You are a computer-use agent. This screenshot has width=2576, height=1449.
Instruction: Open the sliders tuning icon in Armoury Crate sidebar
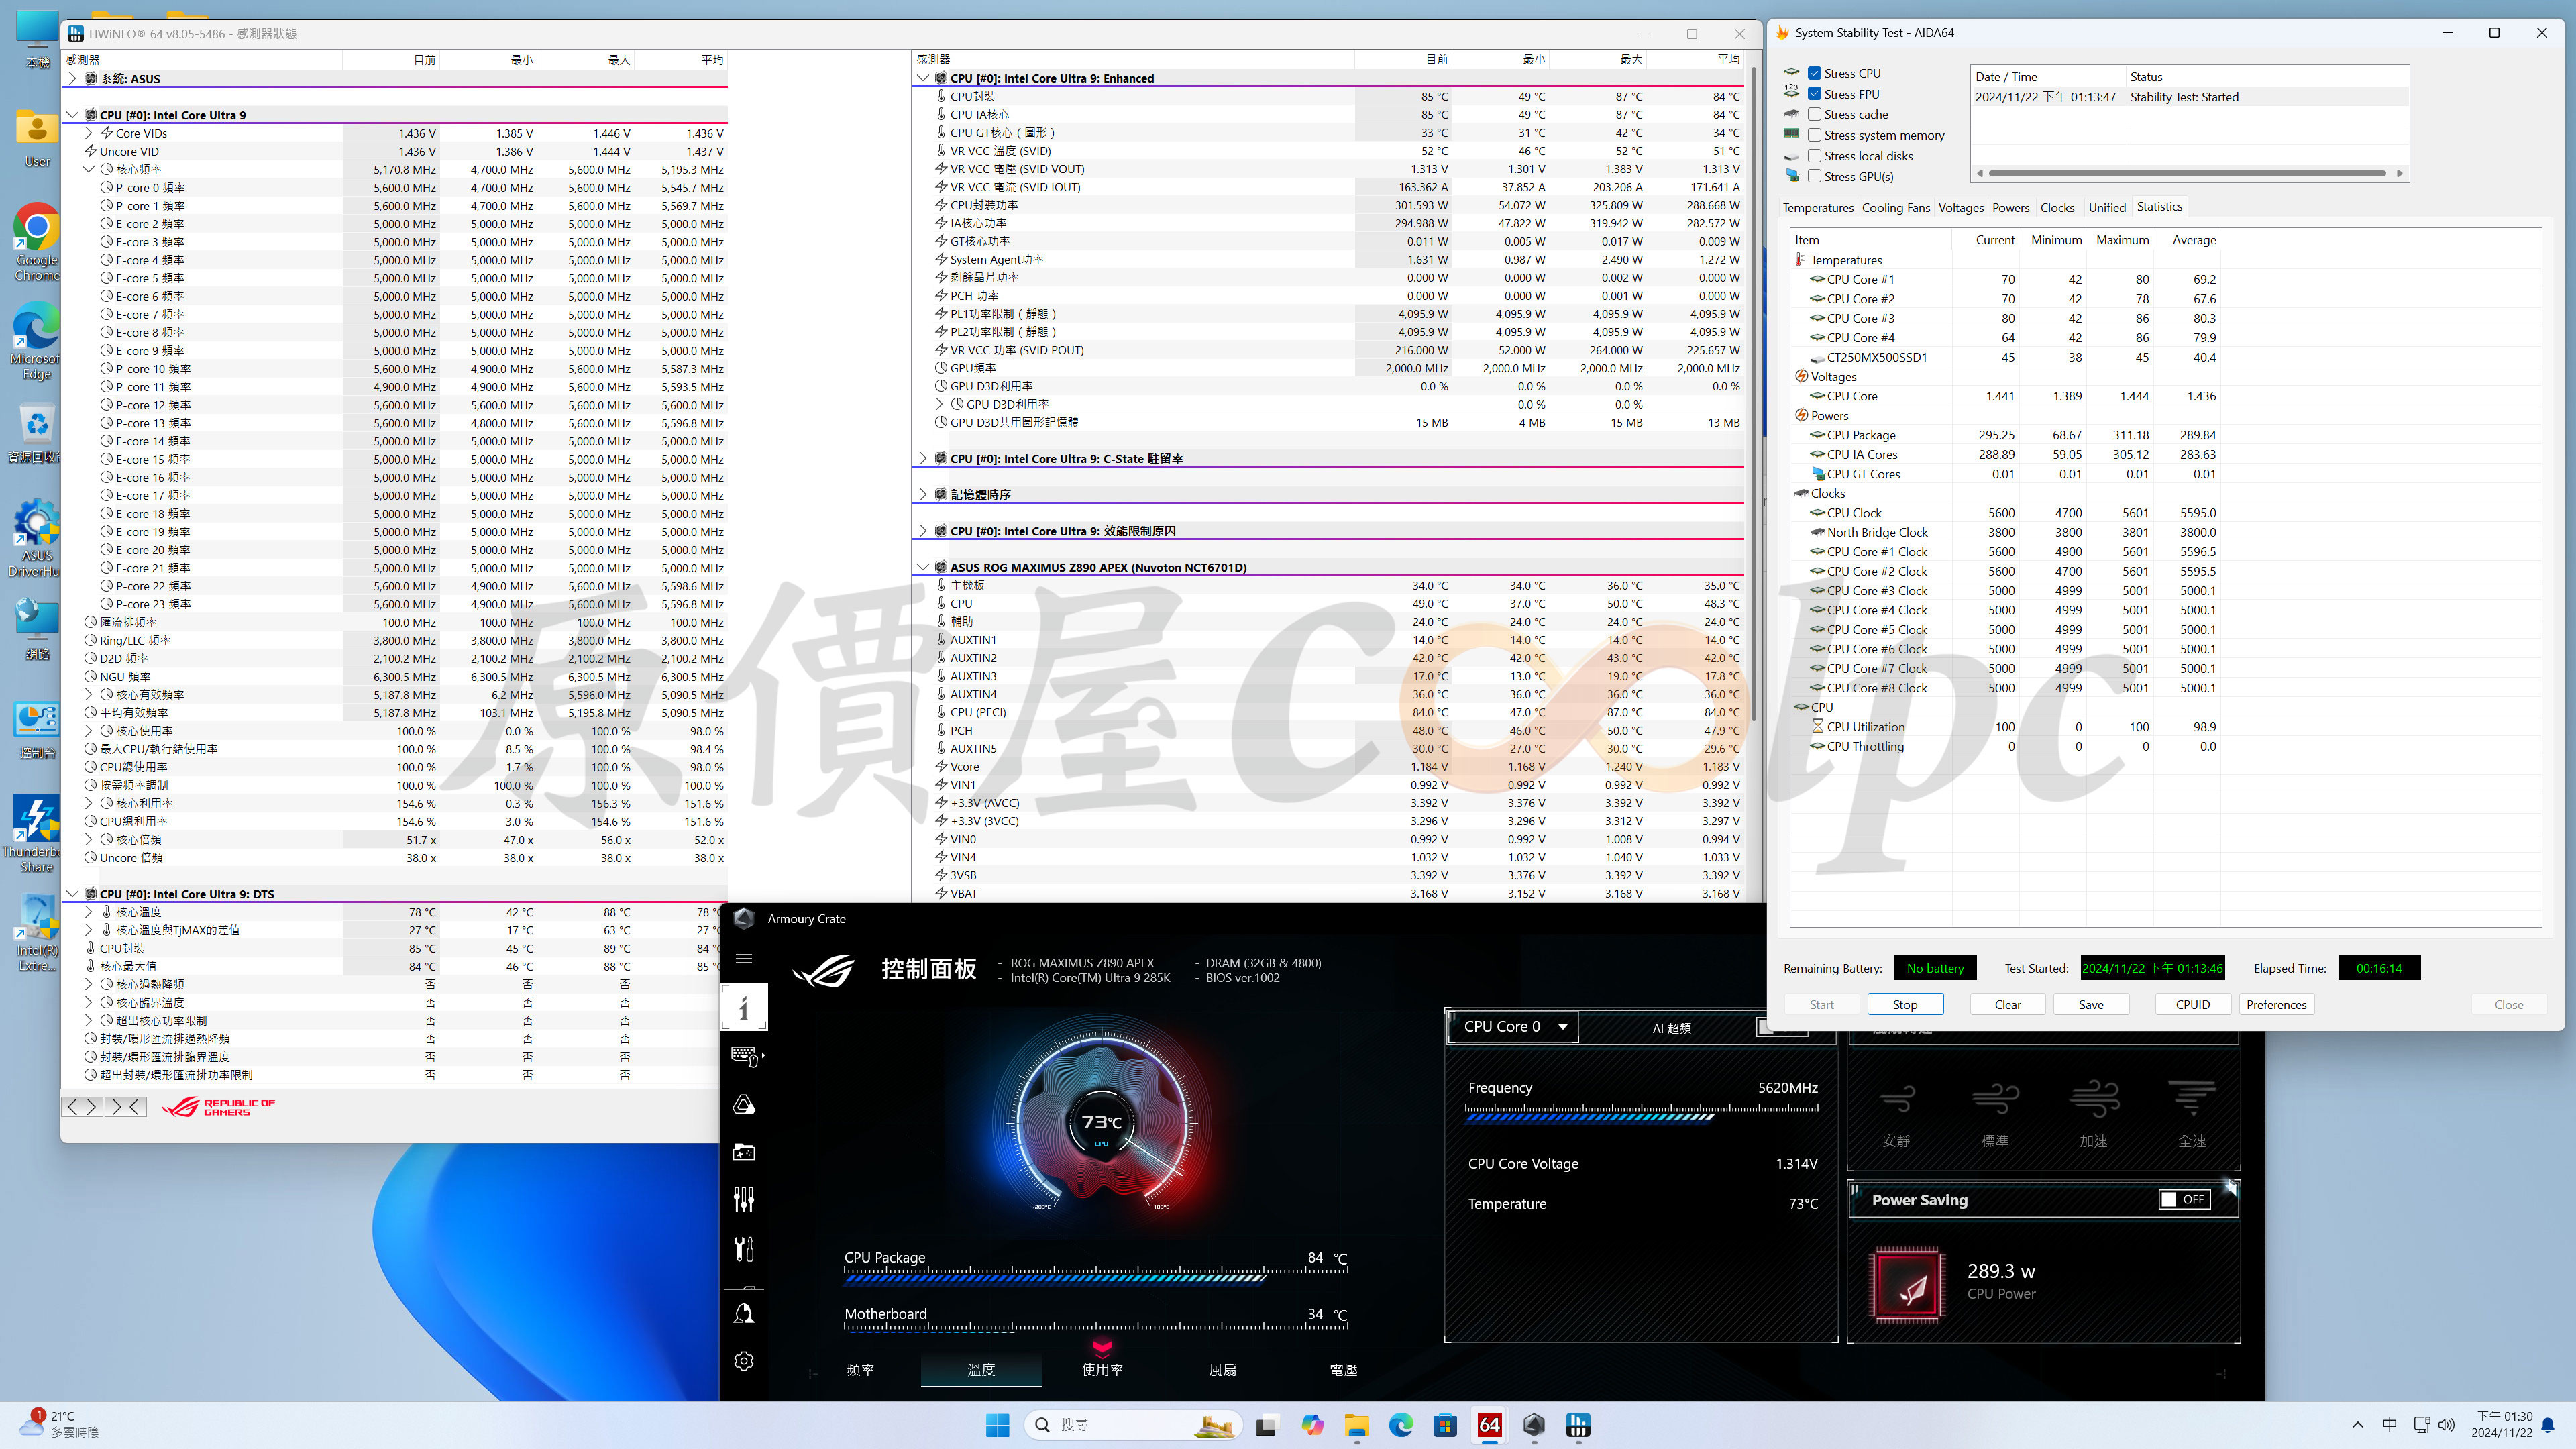(743, 1200)
